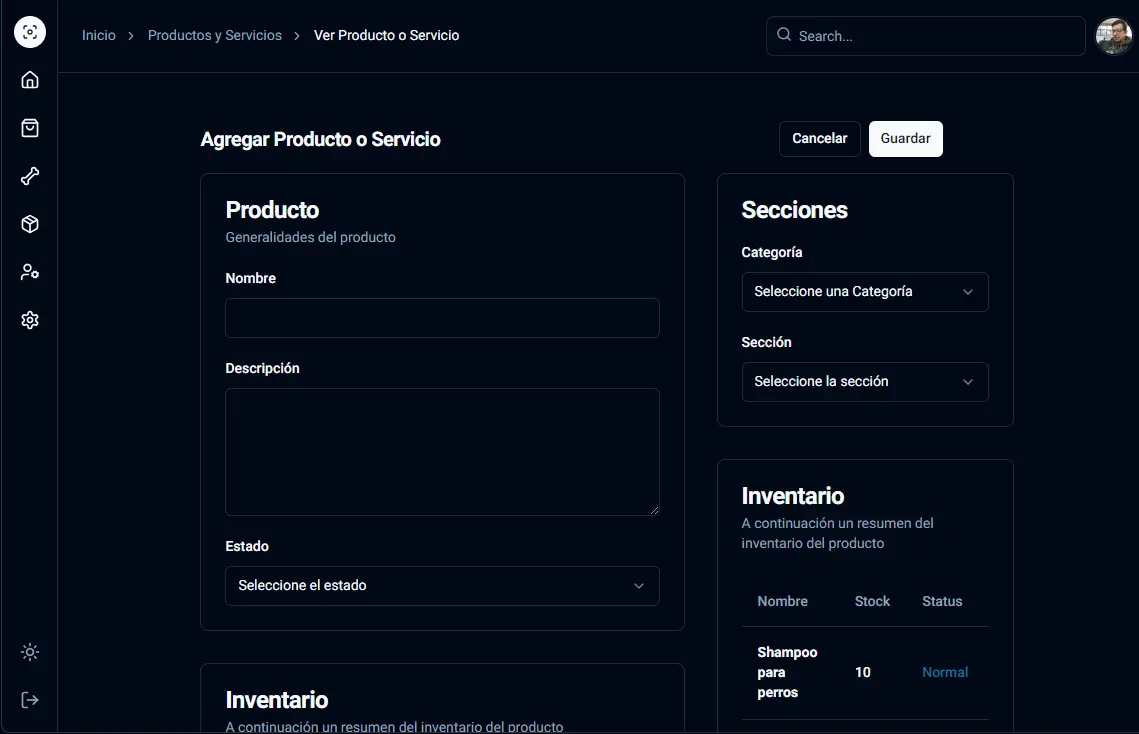Open the Home icon in the sidebar
Screen dimensions: 1139x734
pos(29,79)
